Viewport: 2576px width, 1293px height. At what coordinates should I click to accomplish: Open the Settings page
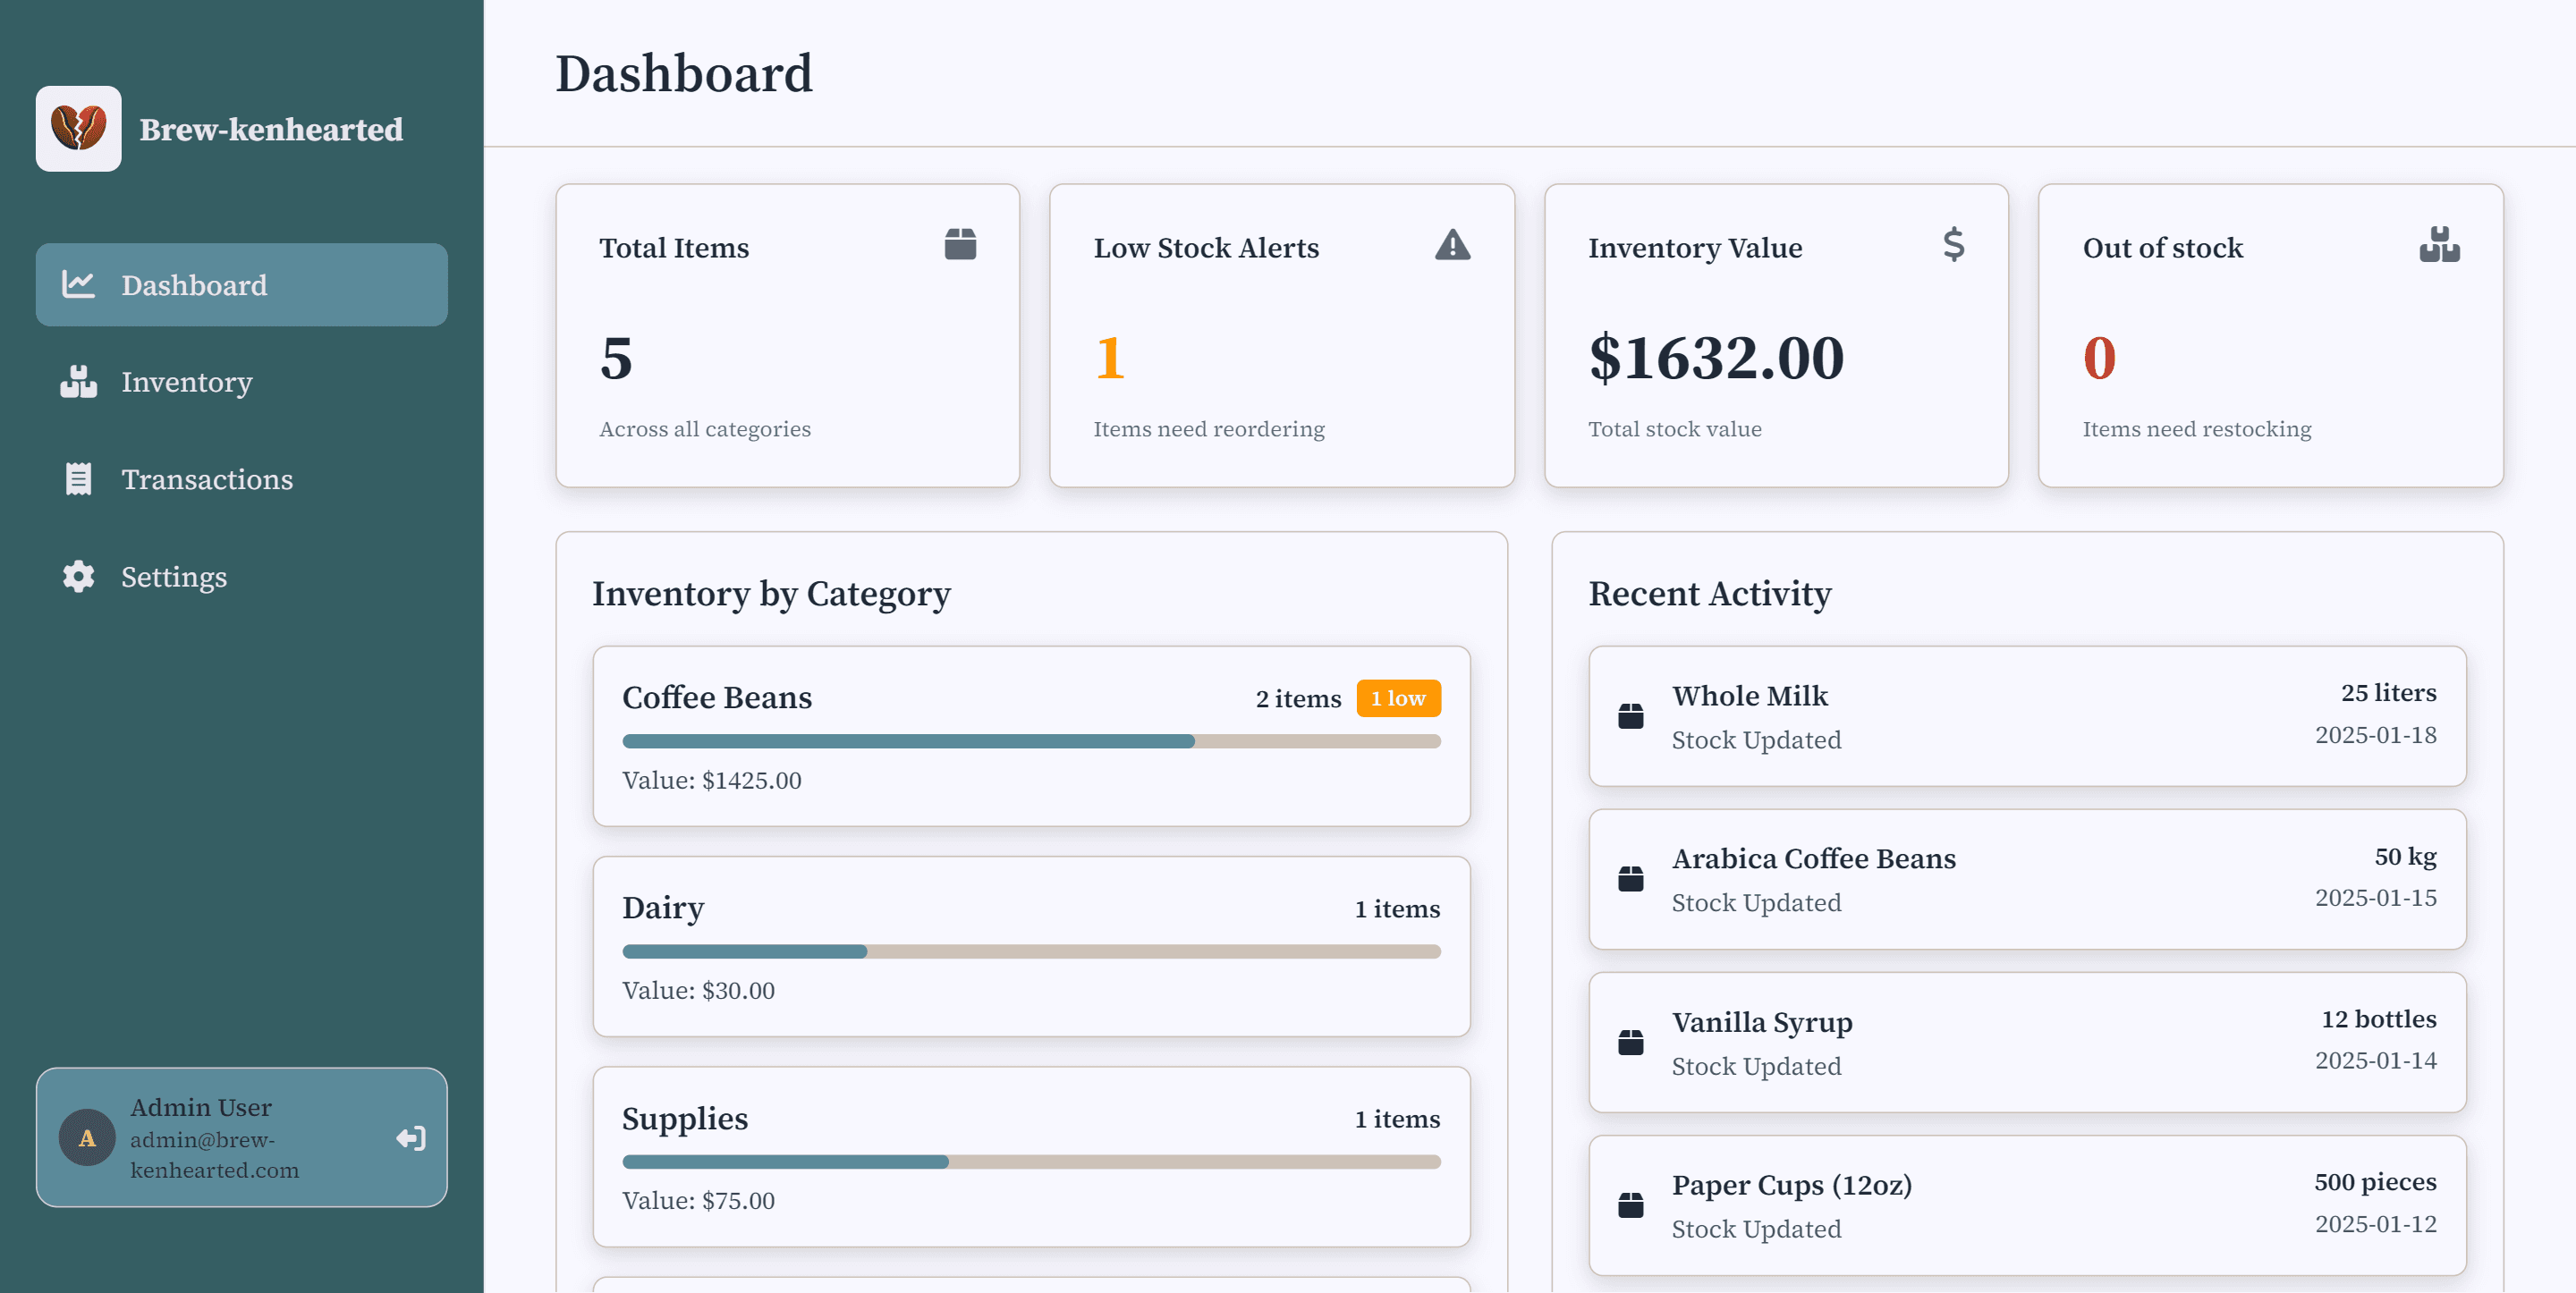click(241, 576)
